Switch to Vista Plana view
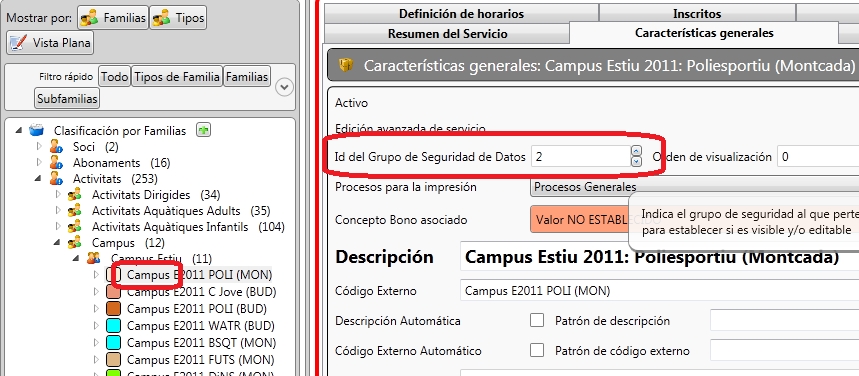Viewport: 859px width, 376px height. [50, 43]
